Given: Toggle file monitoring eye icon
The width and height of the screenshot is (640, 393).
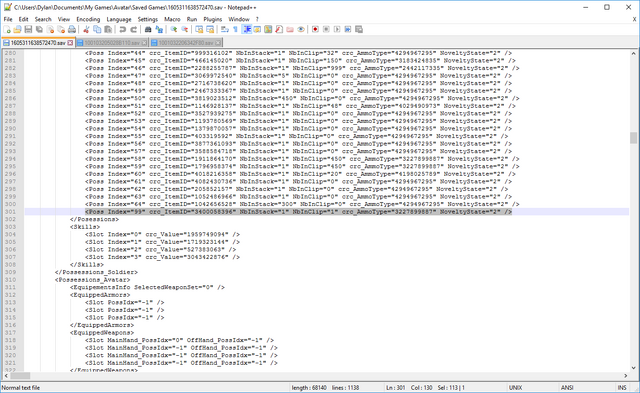Looking at the screenshot, I should click(301, 29).
